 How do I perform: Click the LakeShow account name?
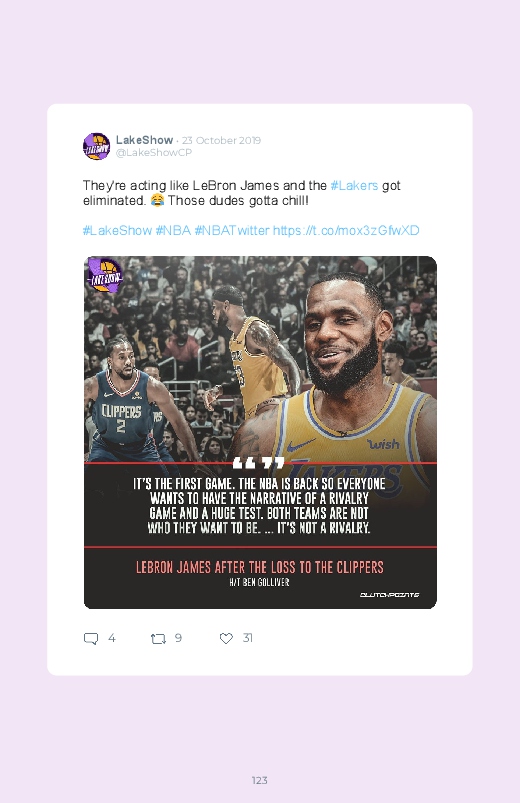click(144, 140)
